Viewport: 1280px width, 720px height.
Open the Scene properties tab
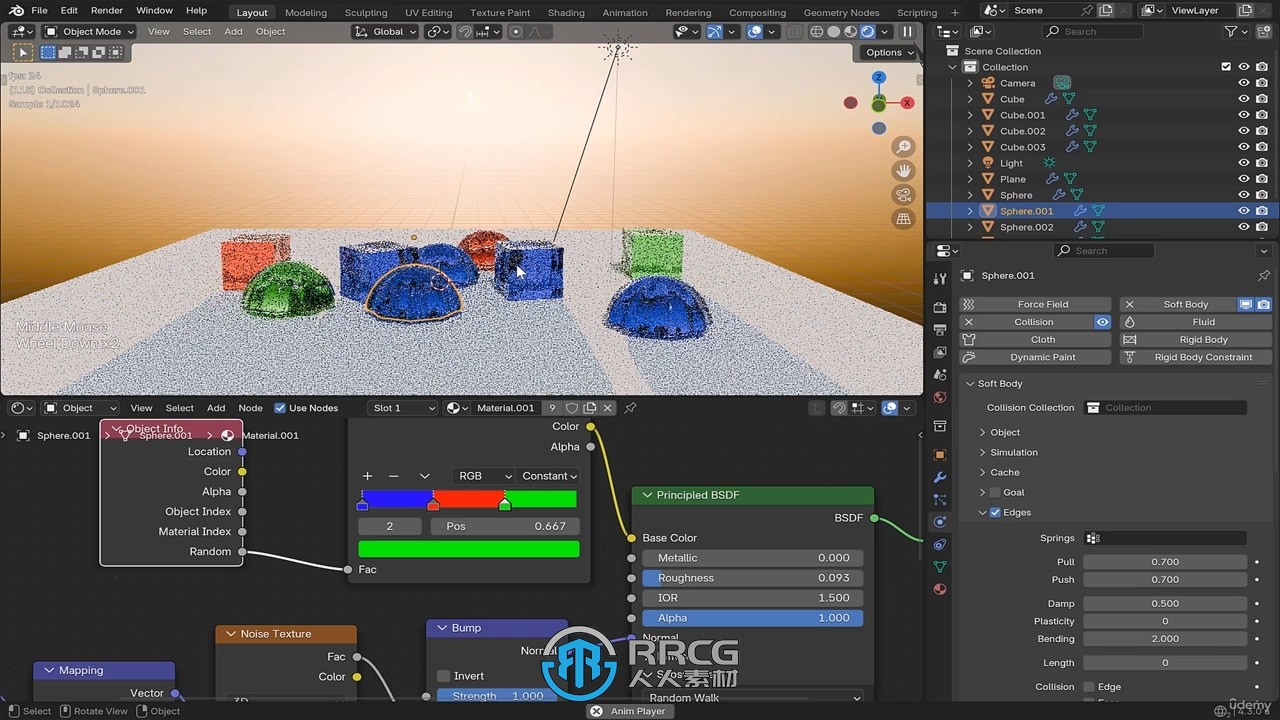[939, 374]
